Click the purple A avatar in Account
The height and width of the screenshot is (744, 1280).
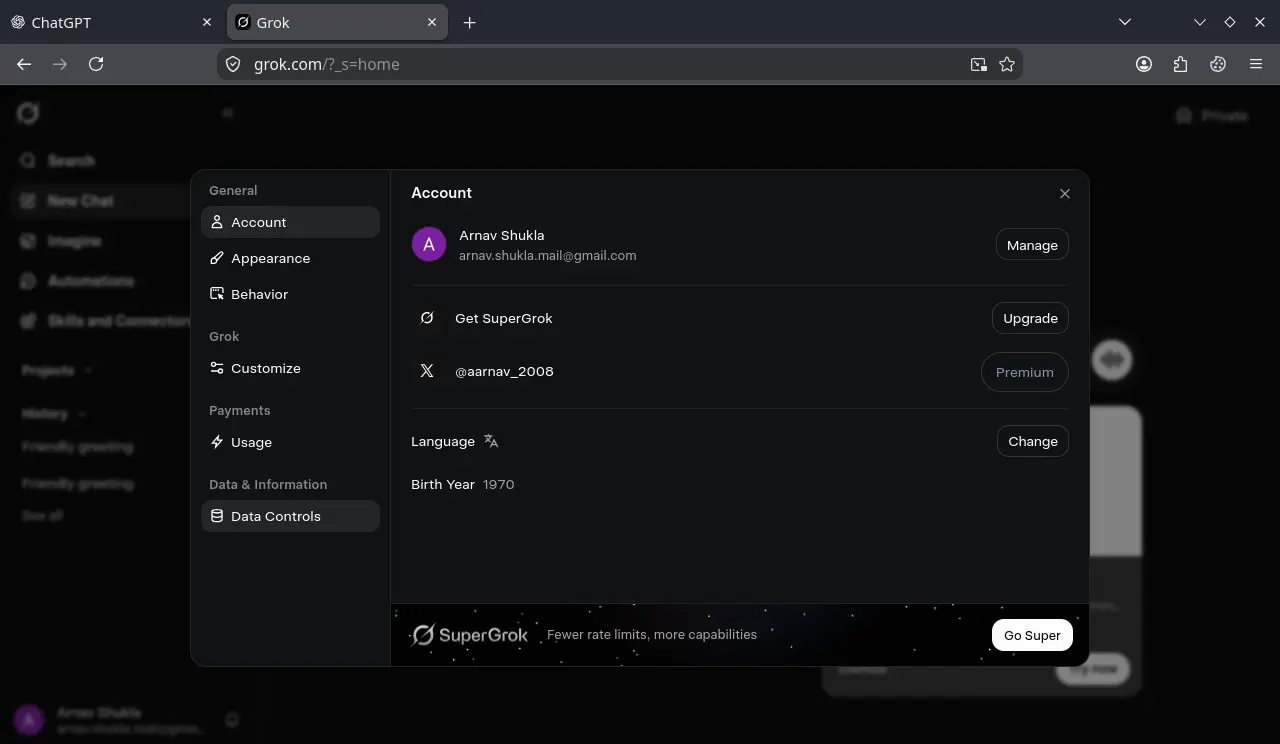click(x=429, y=245)
